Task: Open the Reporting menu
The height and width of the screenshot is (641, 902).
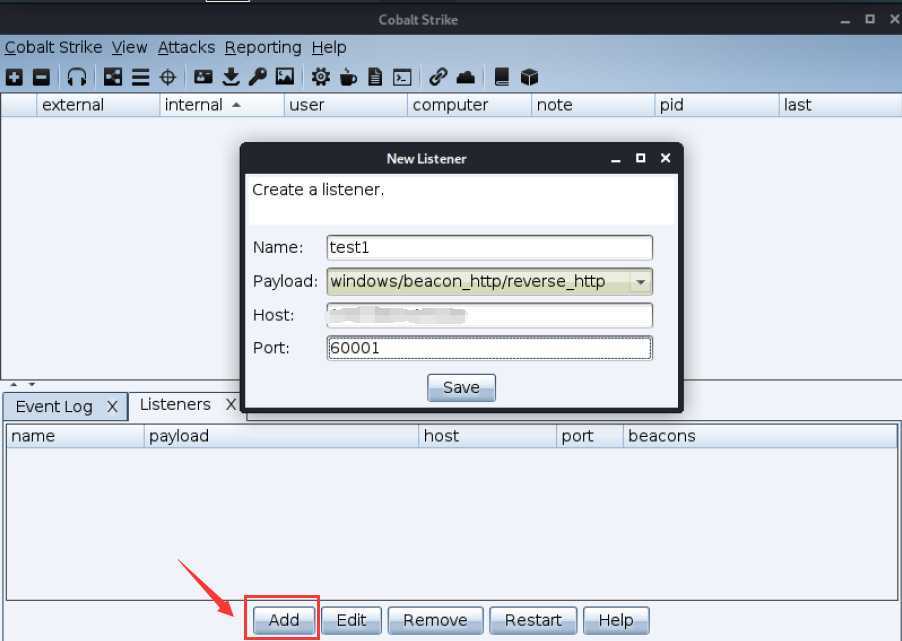Action: (x=263, y=47)
